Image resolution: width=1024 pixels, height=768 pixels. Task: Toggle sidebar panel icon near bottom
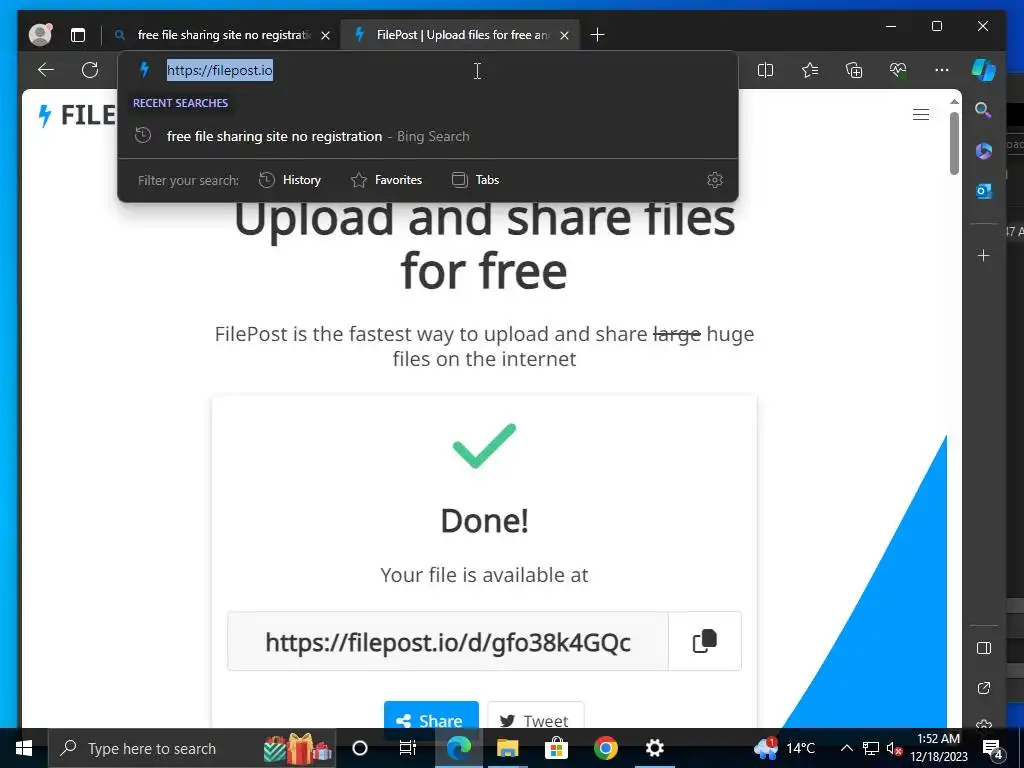(x=984, y=648)
